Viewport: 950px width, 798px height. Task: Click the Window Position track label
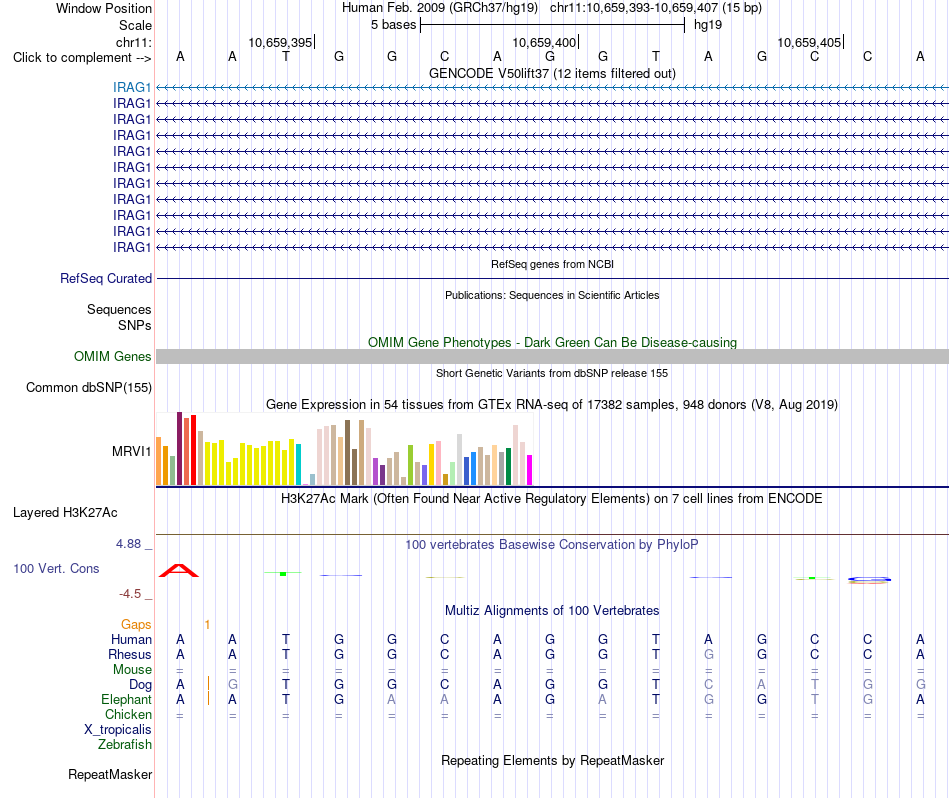pyautogui.click(x=104, y=8)
